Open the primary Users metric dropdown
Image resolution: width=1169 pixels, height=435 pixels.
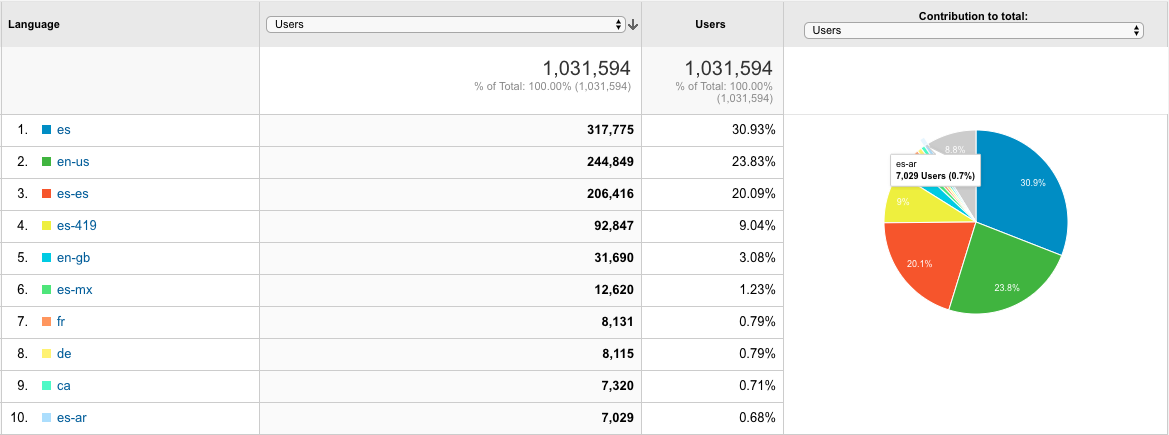point(445,25)
